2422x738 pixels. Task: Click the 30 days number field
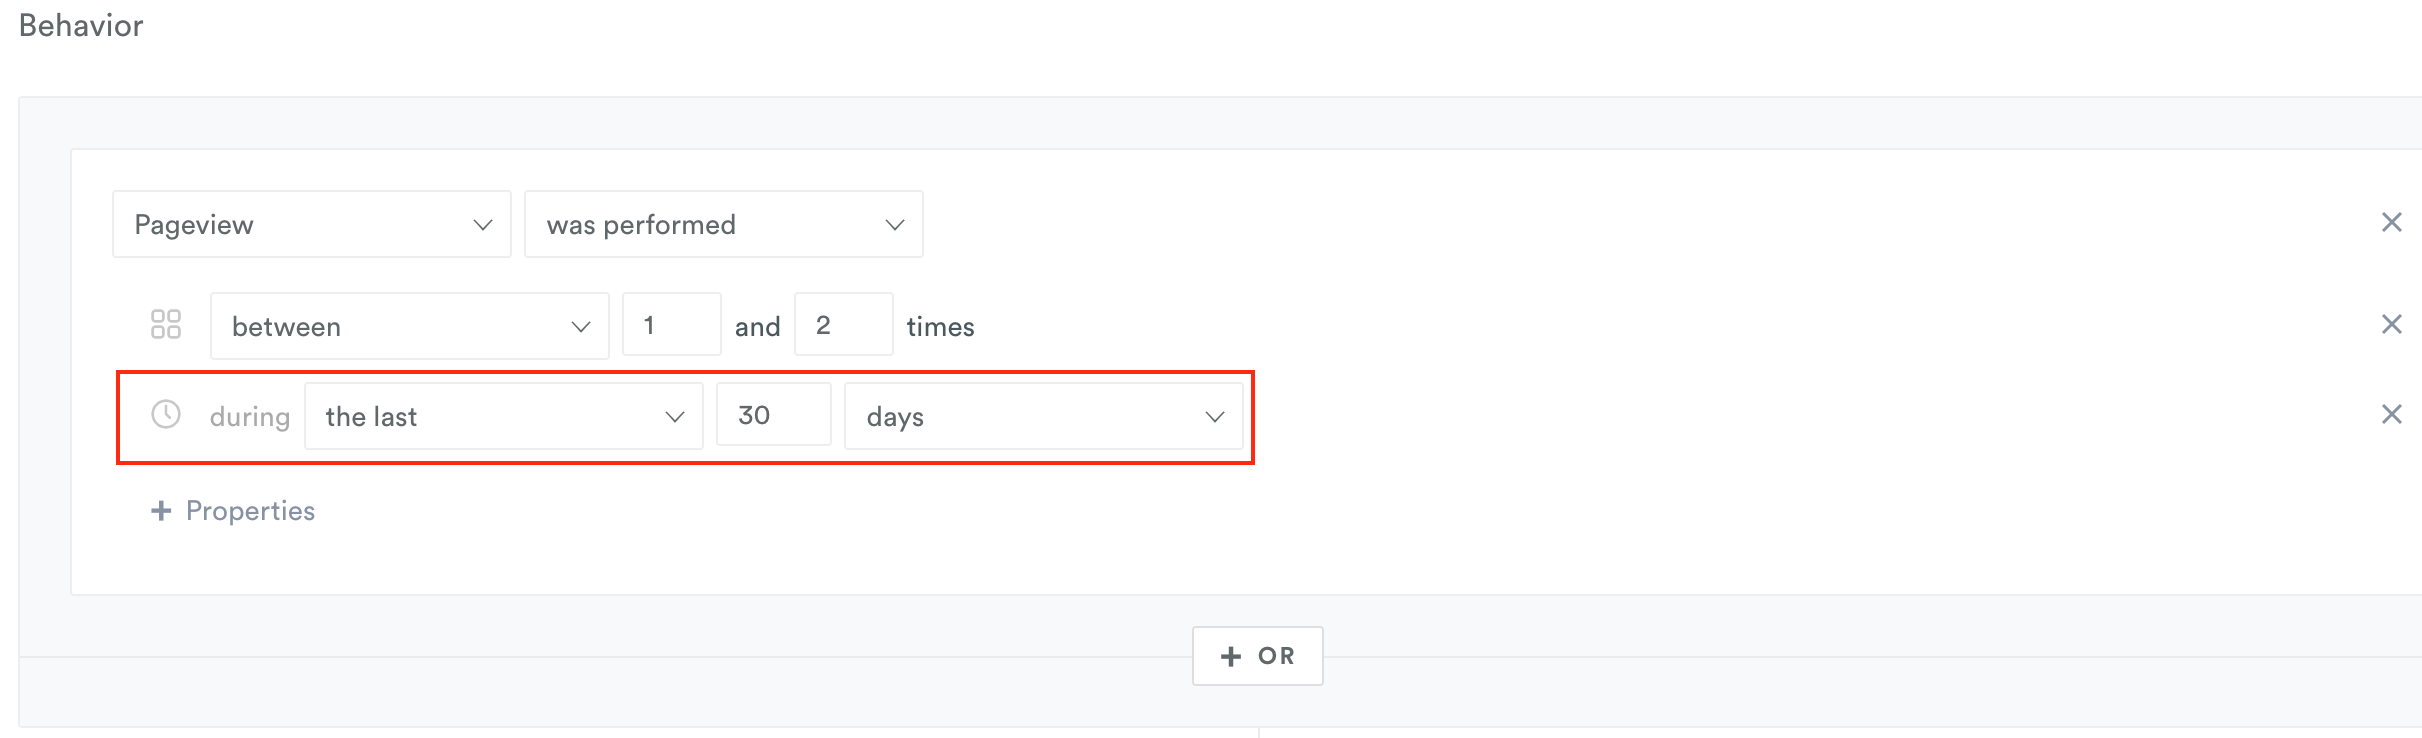774,414
